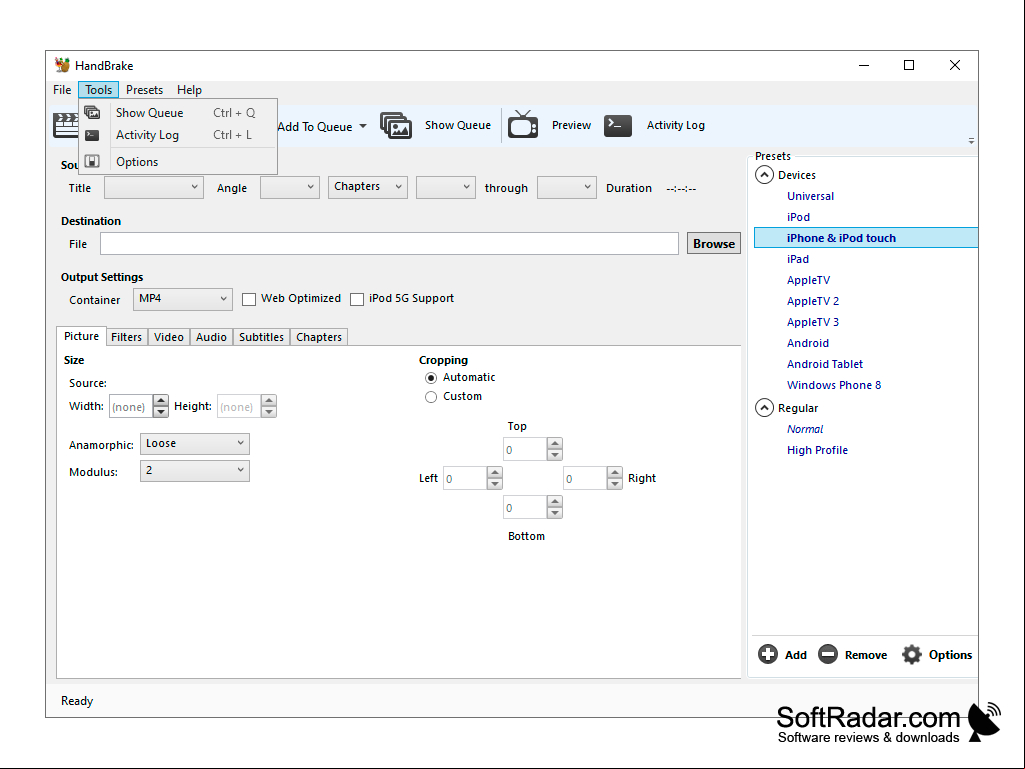The image size is (1025, 769).
Task: Select the AppleTV 2 preset
Action: [813, 301]
